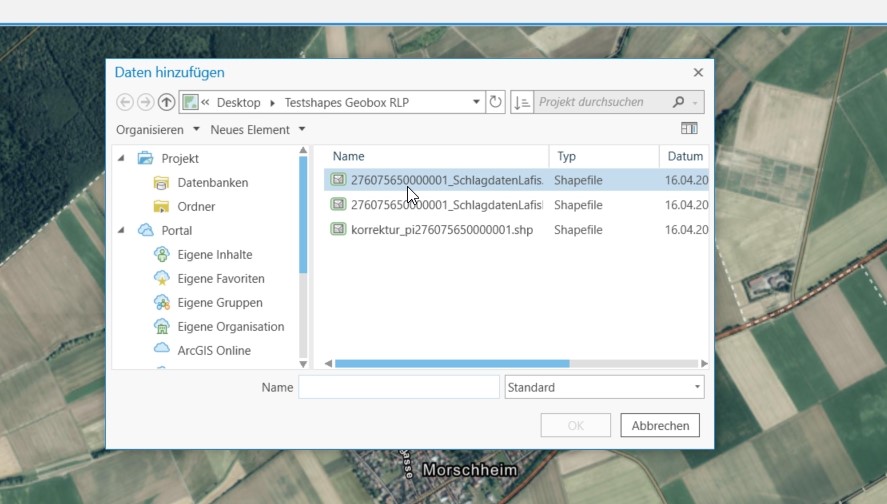Click the horizontal scrollbar in file list

452,364
